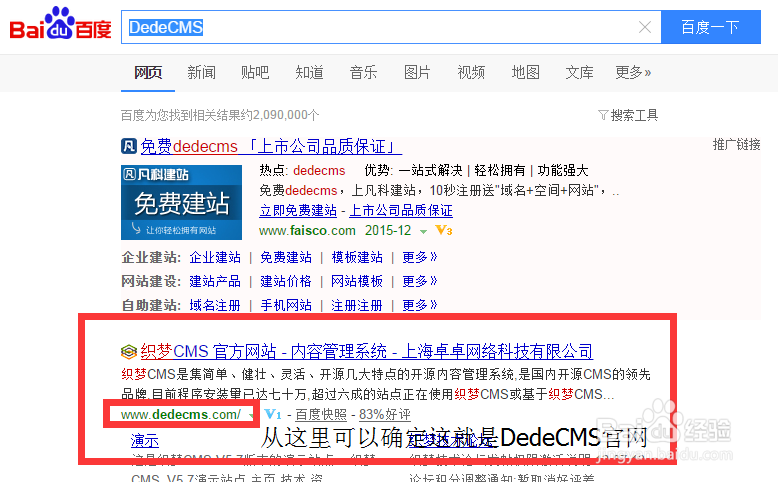The height and width of the screenshot is (482, 778).
Task: Open the 免费dedecms ad result title
Action: click(271, 146)
